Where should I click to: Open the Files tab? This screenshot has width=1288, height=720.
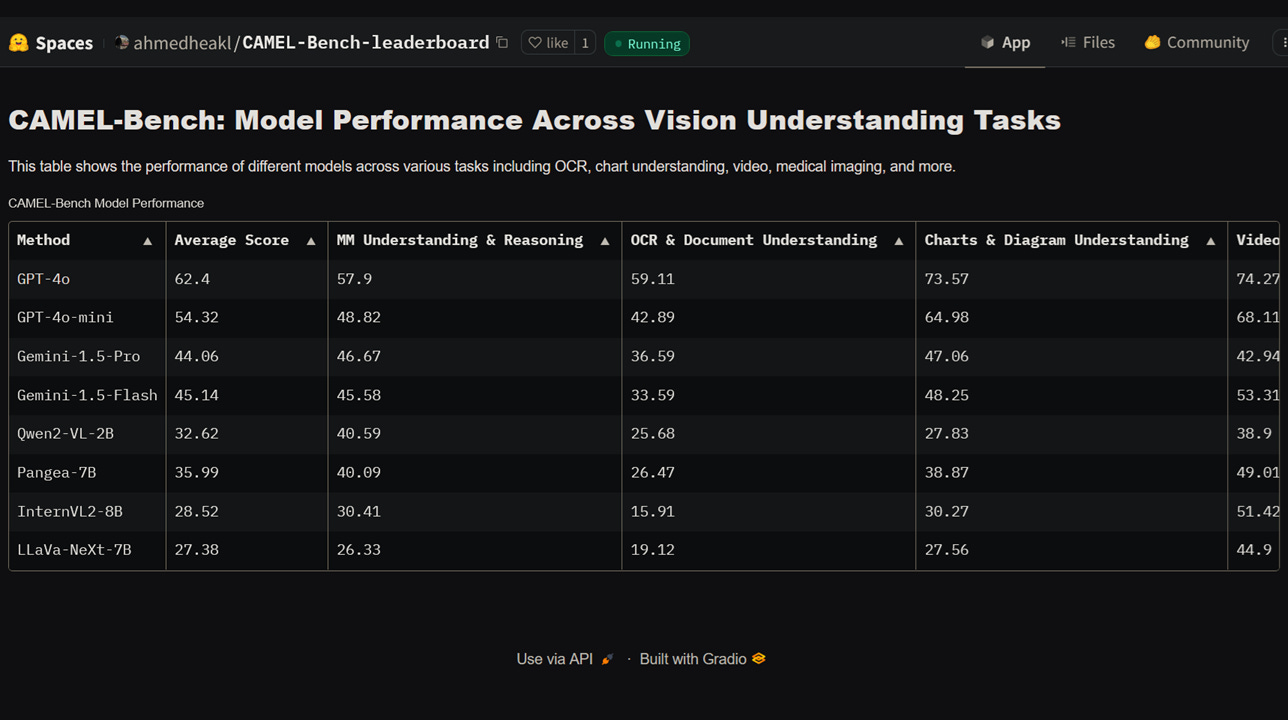point(1088,42)
